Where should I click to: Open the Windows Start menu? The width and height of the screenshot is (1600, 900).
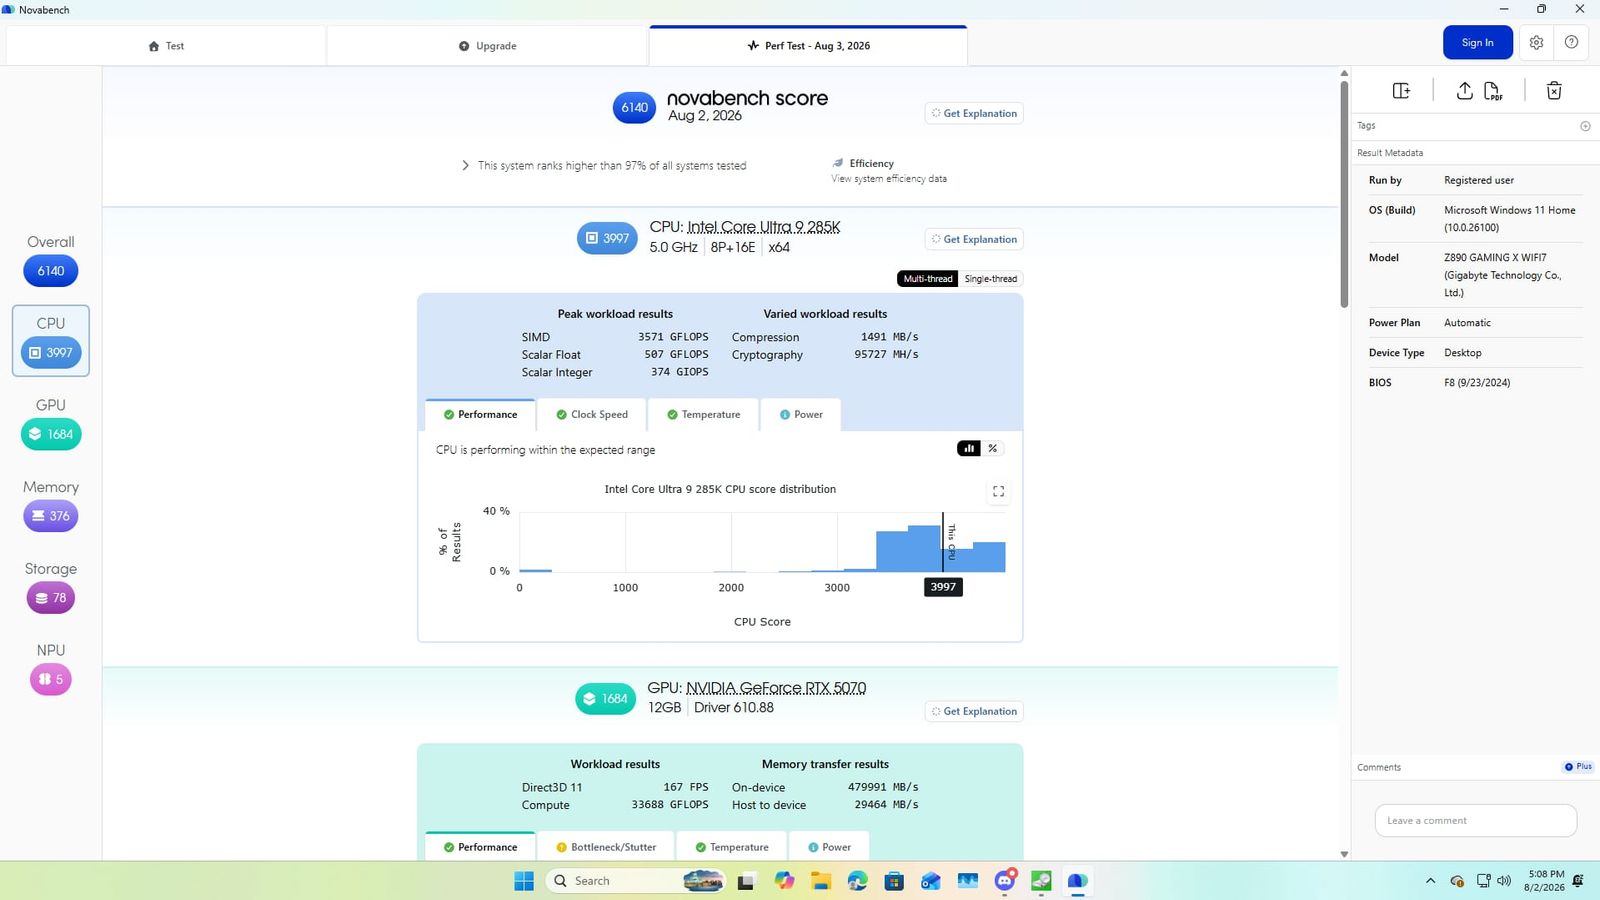pos(524,881)
